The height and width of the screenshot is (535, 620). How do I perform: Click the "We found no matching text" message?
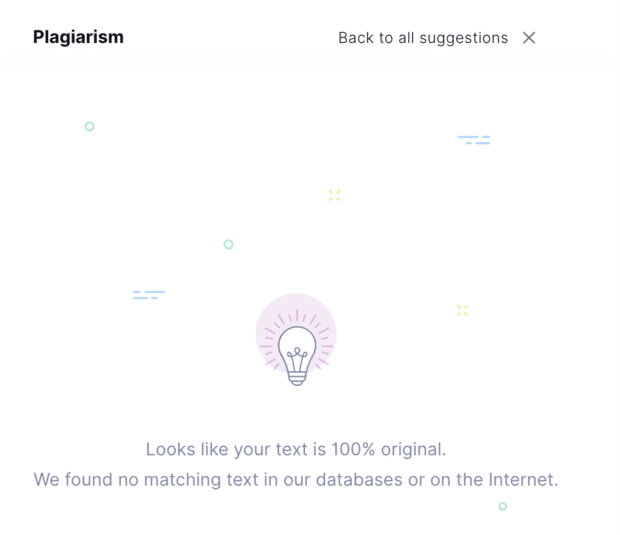[x=295, y=480]
